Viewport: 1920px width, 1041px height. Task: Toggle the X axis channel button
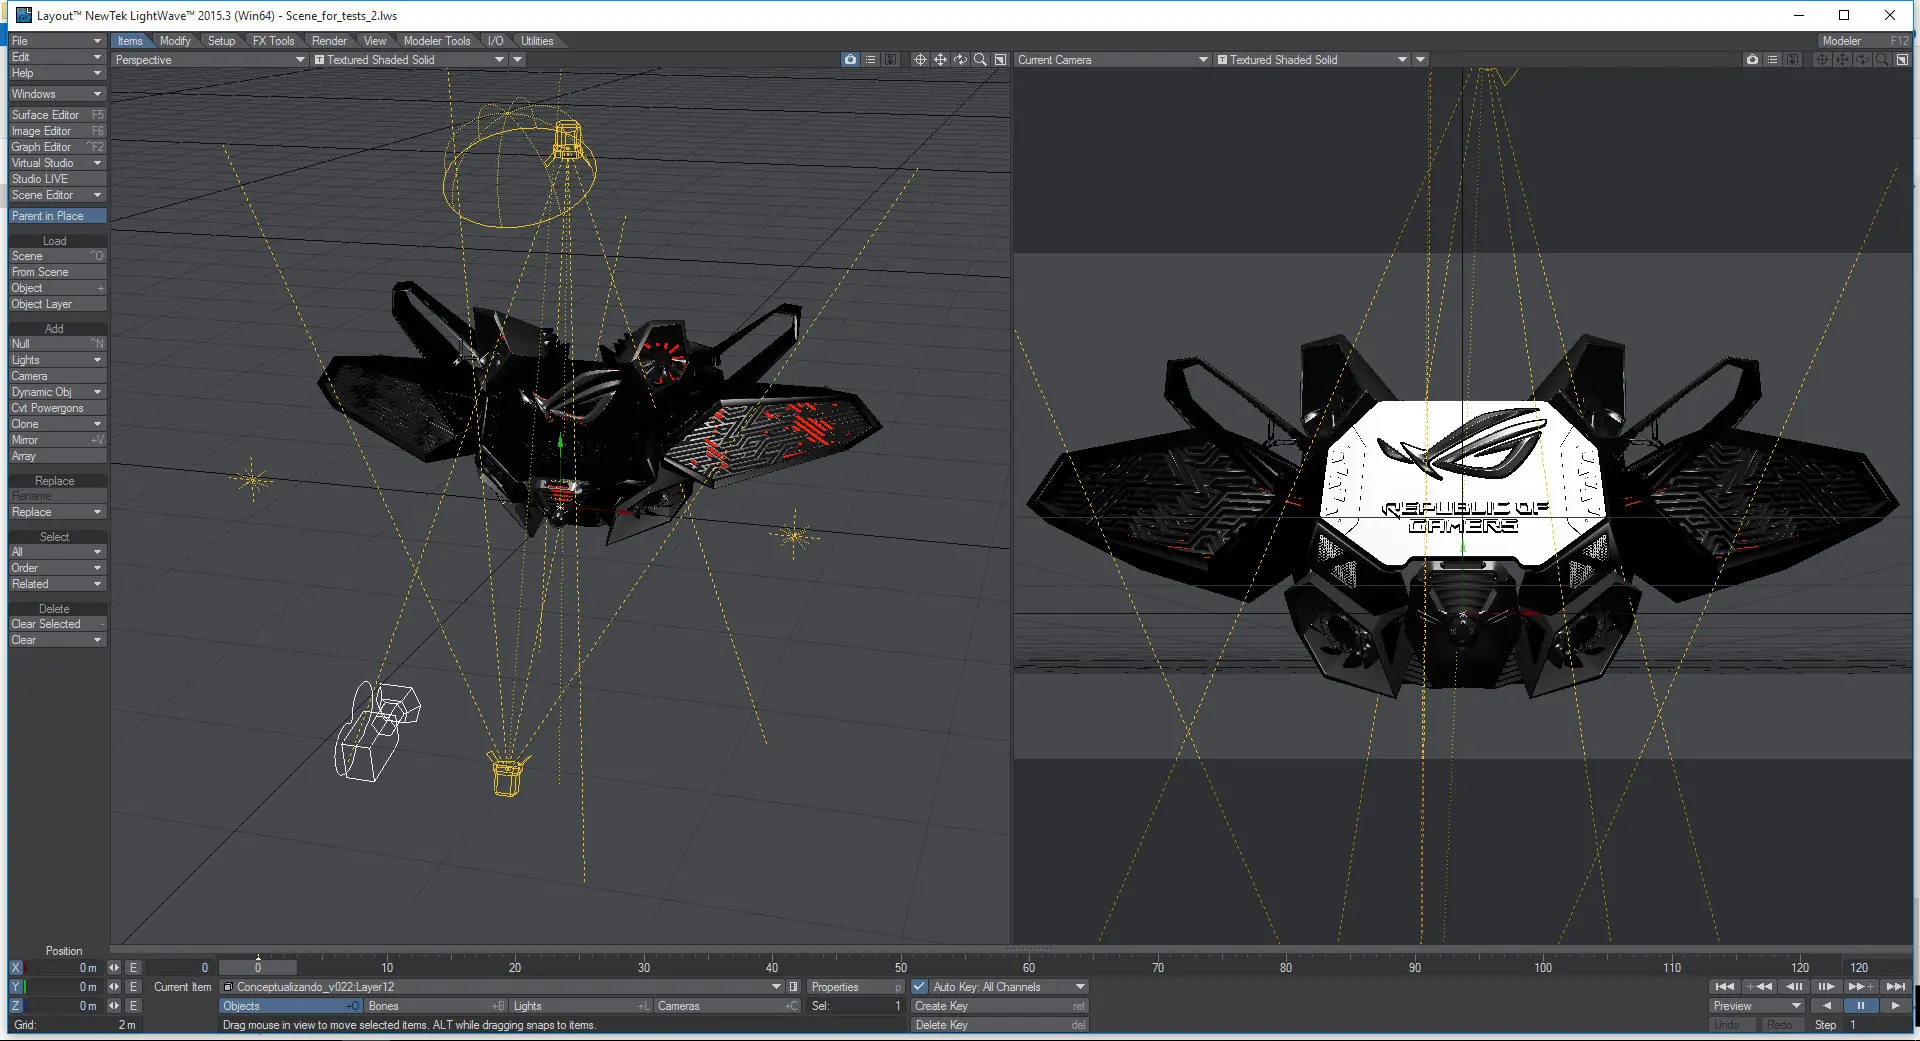coord(16,968)
